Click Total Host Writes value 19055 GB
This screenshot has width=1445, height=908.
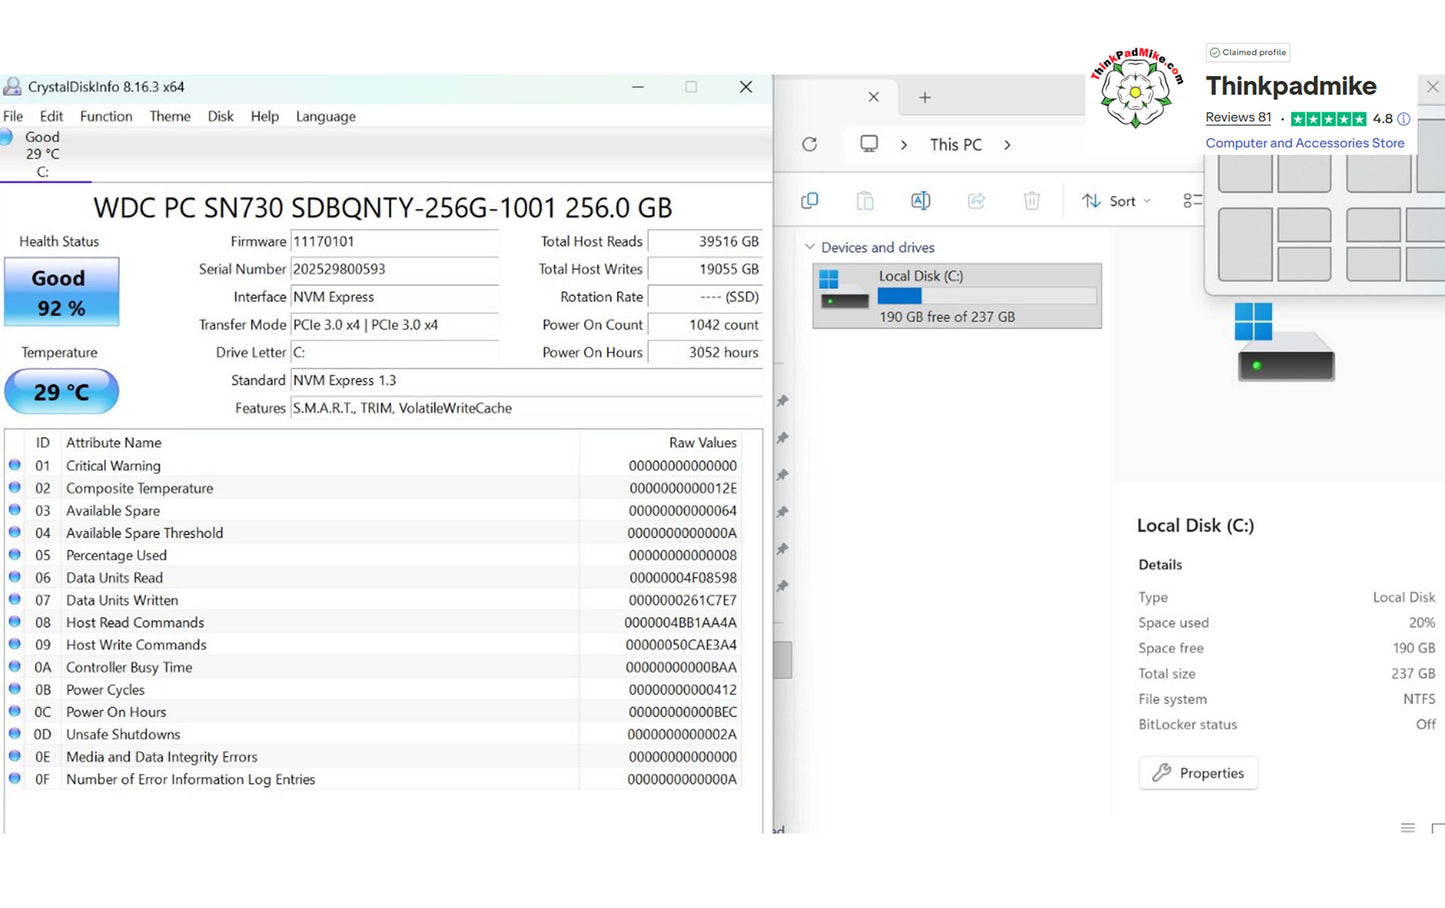pos(705,269)
